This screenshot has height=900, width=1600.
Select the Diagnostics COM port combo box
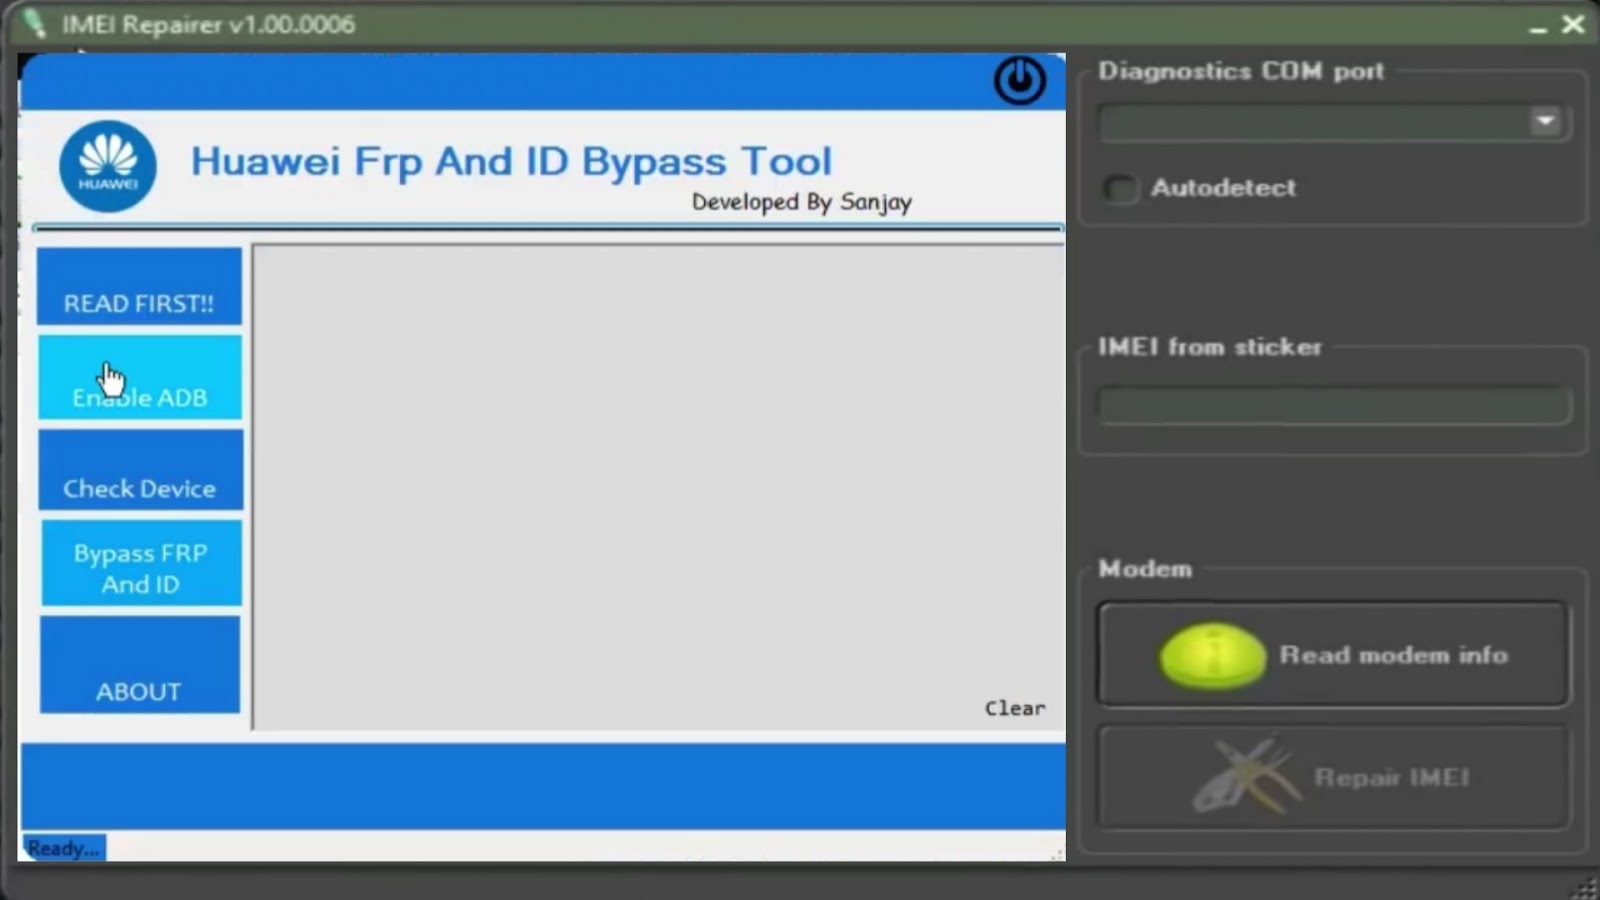[x=1333, y=123]
